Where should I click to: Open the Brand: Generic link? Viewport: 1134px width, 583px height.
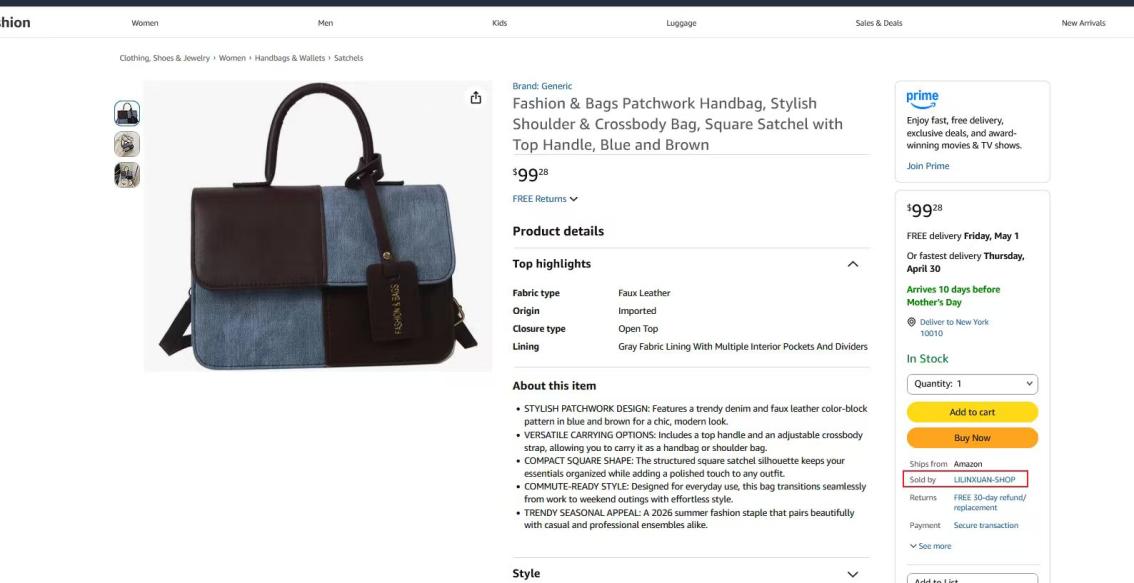[x=542, y=86]
